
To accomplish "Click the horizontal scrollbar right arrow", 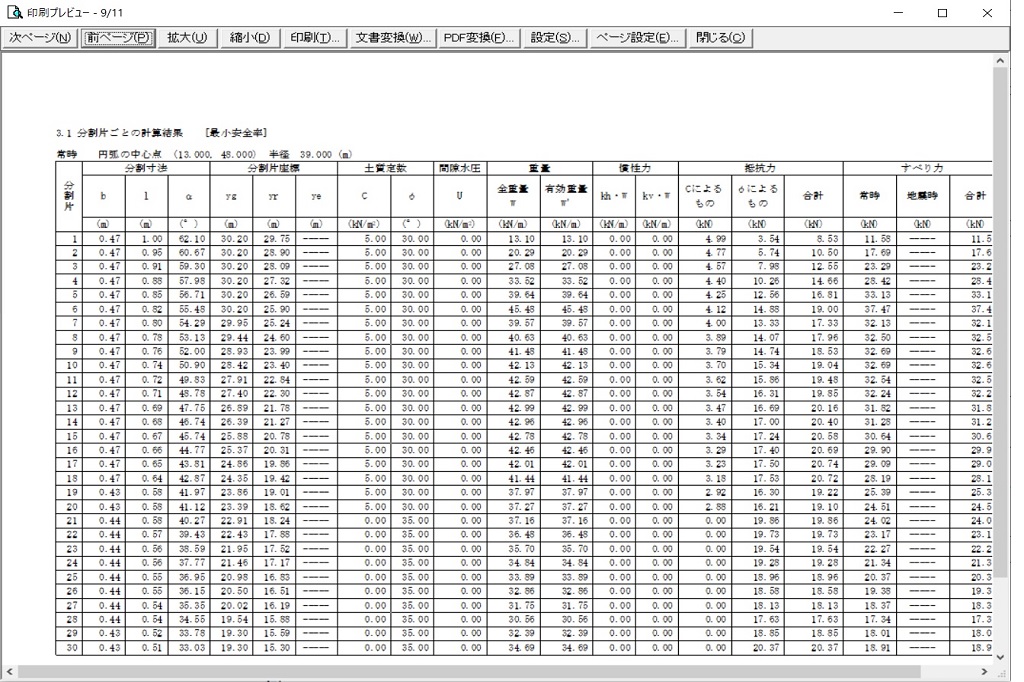I will [x=986, y=671].
